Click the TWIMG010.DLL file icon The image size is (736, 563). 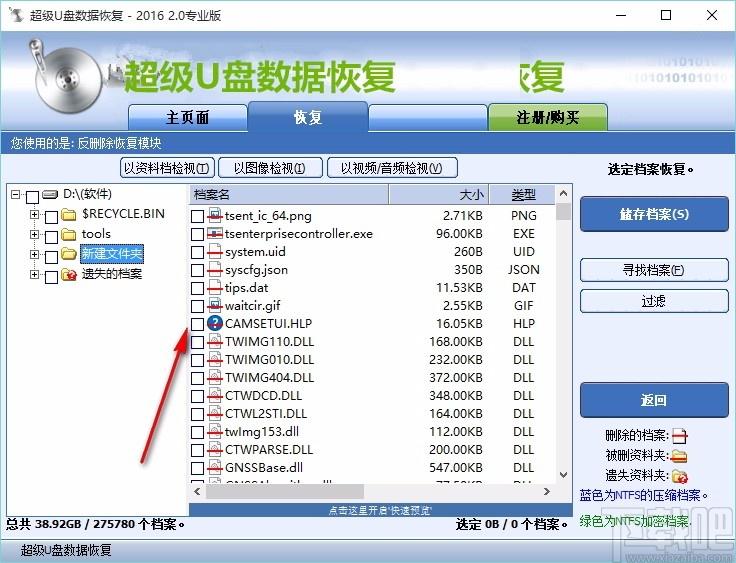215,360
